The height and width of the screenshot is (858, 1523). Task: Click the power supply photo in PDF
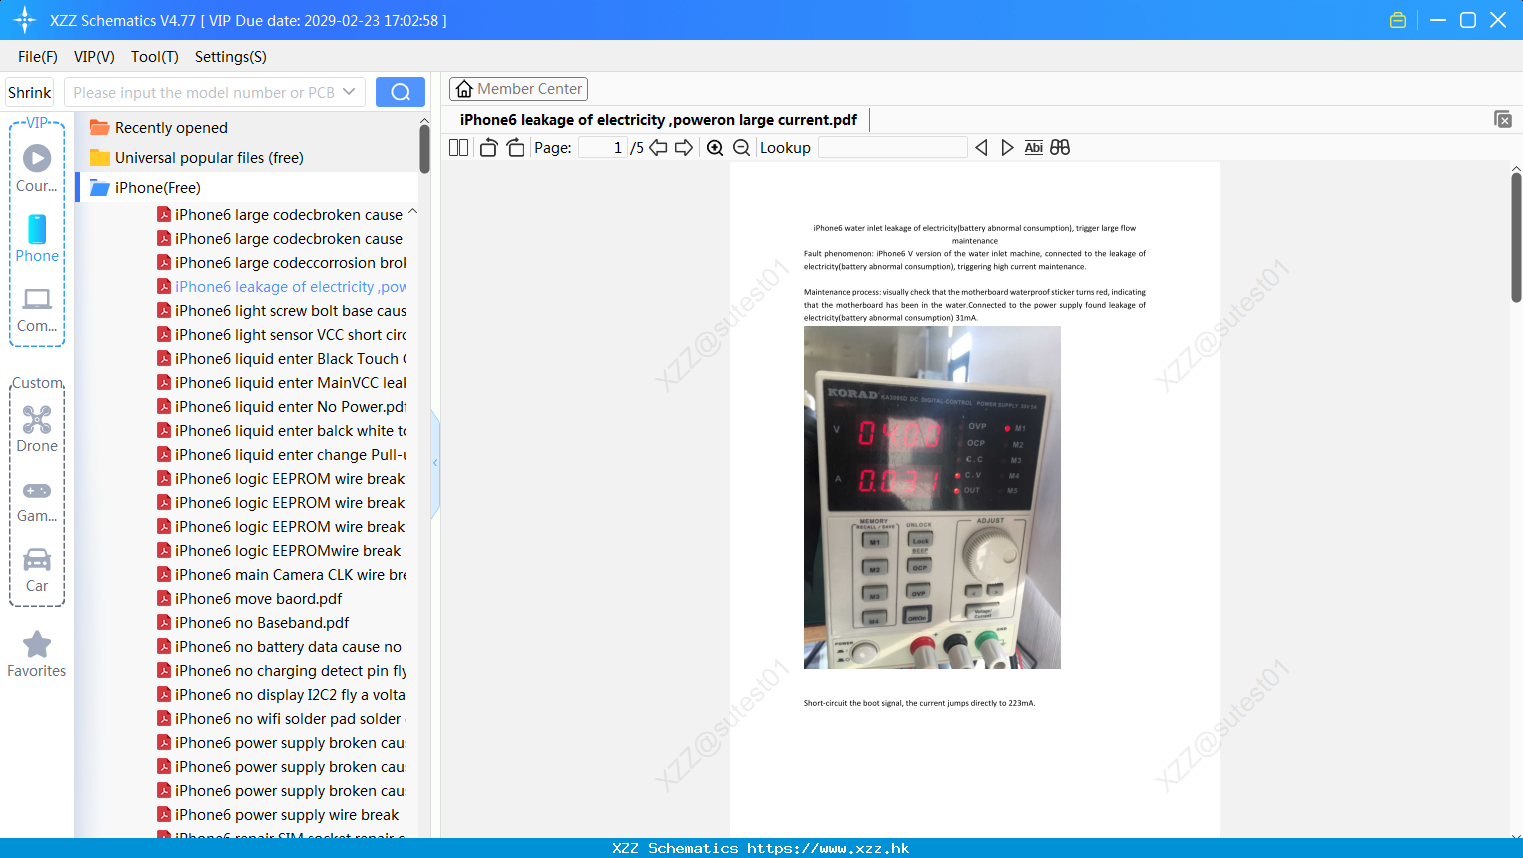coord(932,497)
